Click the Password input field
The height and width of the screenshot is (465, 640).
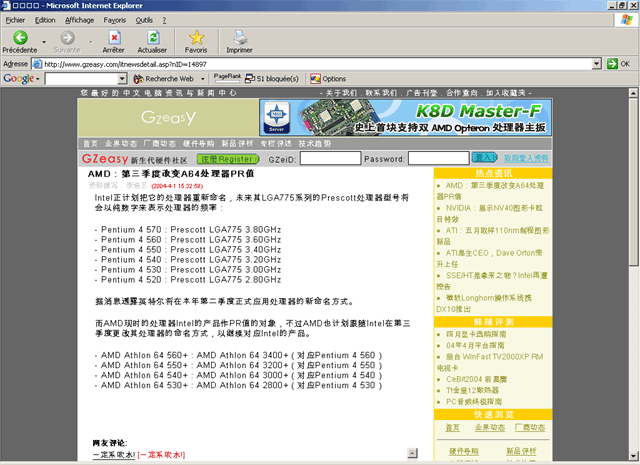tap(439, 158)
